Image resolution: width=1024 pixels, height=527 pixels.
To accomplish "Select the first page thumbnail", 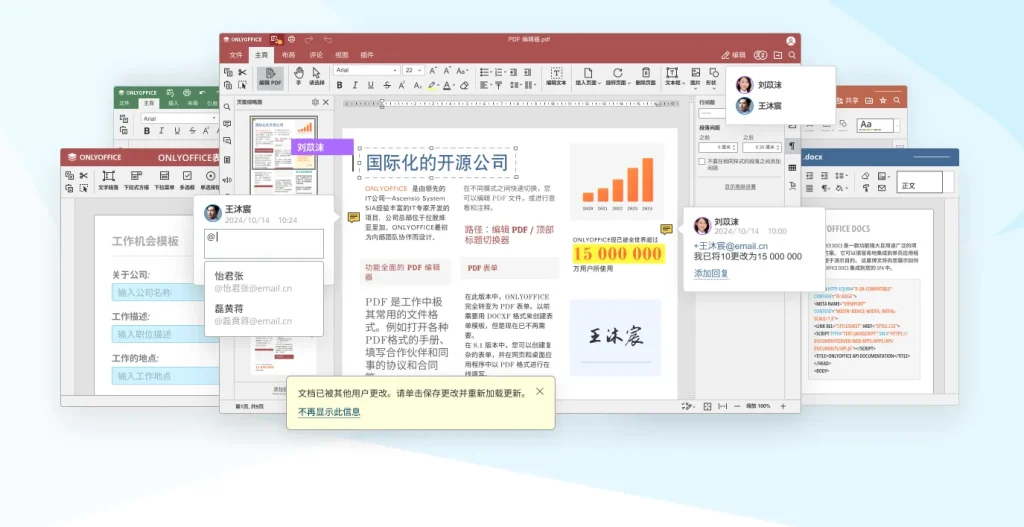I will tap(283, 143).
